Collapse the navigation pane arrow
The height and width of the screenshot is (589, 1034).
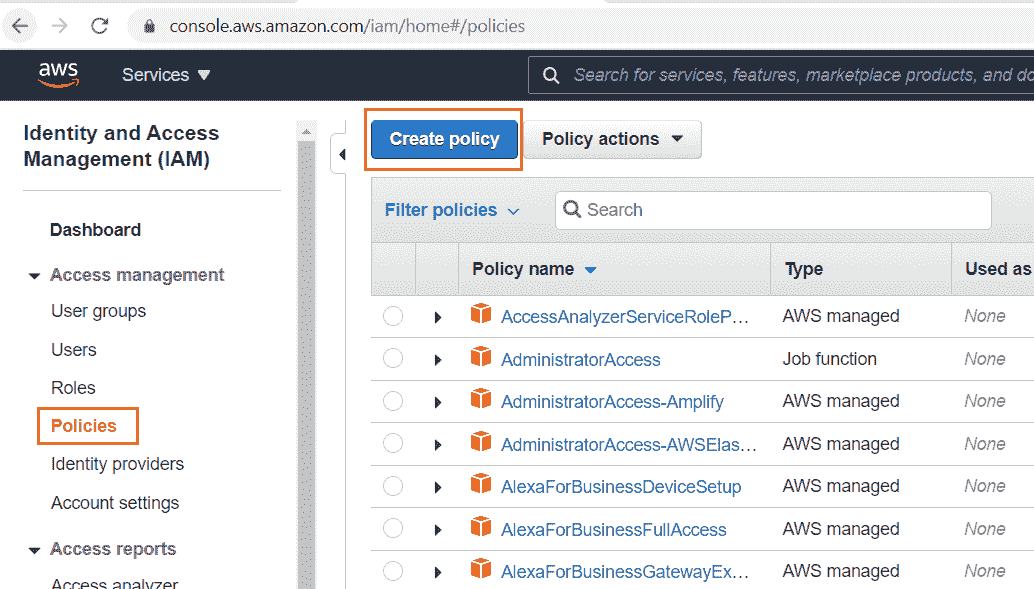coord(342,154)
